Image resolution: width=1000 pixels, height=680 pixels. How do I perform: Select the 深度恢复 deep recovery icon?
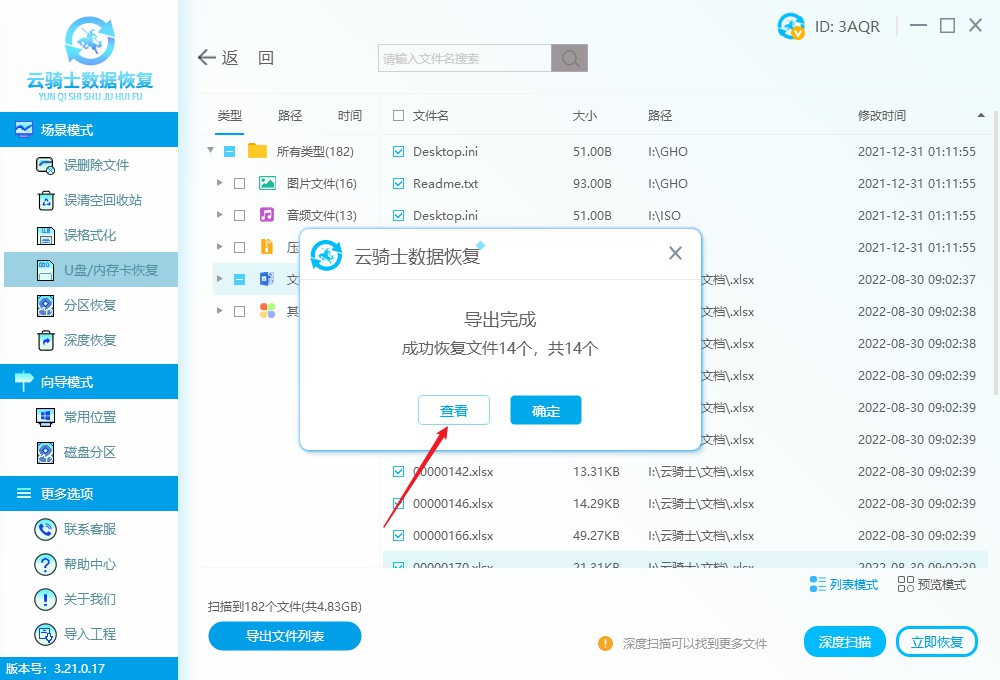tap(45, 341)
